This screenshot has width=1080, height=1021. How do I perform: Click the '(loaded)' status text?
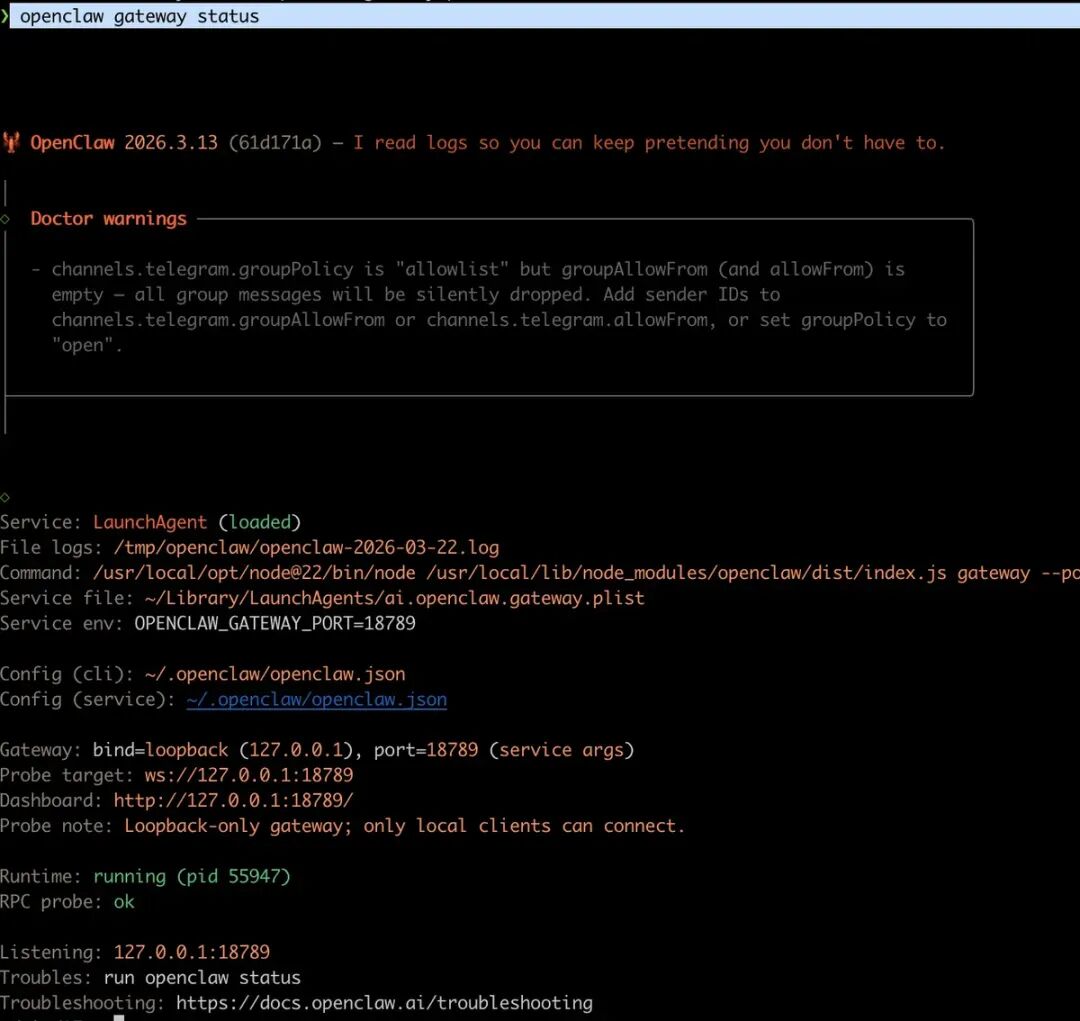click(x=260, y=522)
